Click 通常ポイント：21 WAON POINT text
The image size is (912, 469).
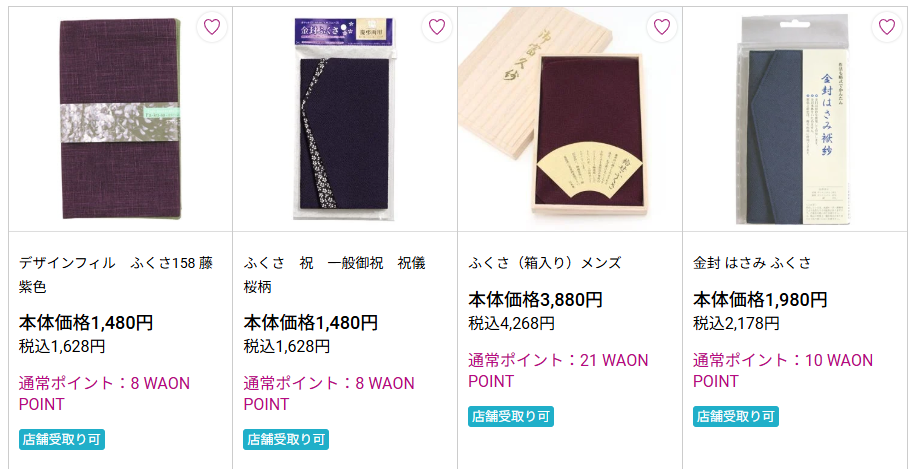558,371
